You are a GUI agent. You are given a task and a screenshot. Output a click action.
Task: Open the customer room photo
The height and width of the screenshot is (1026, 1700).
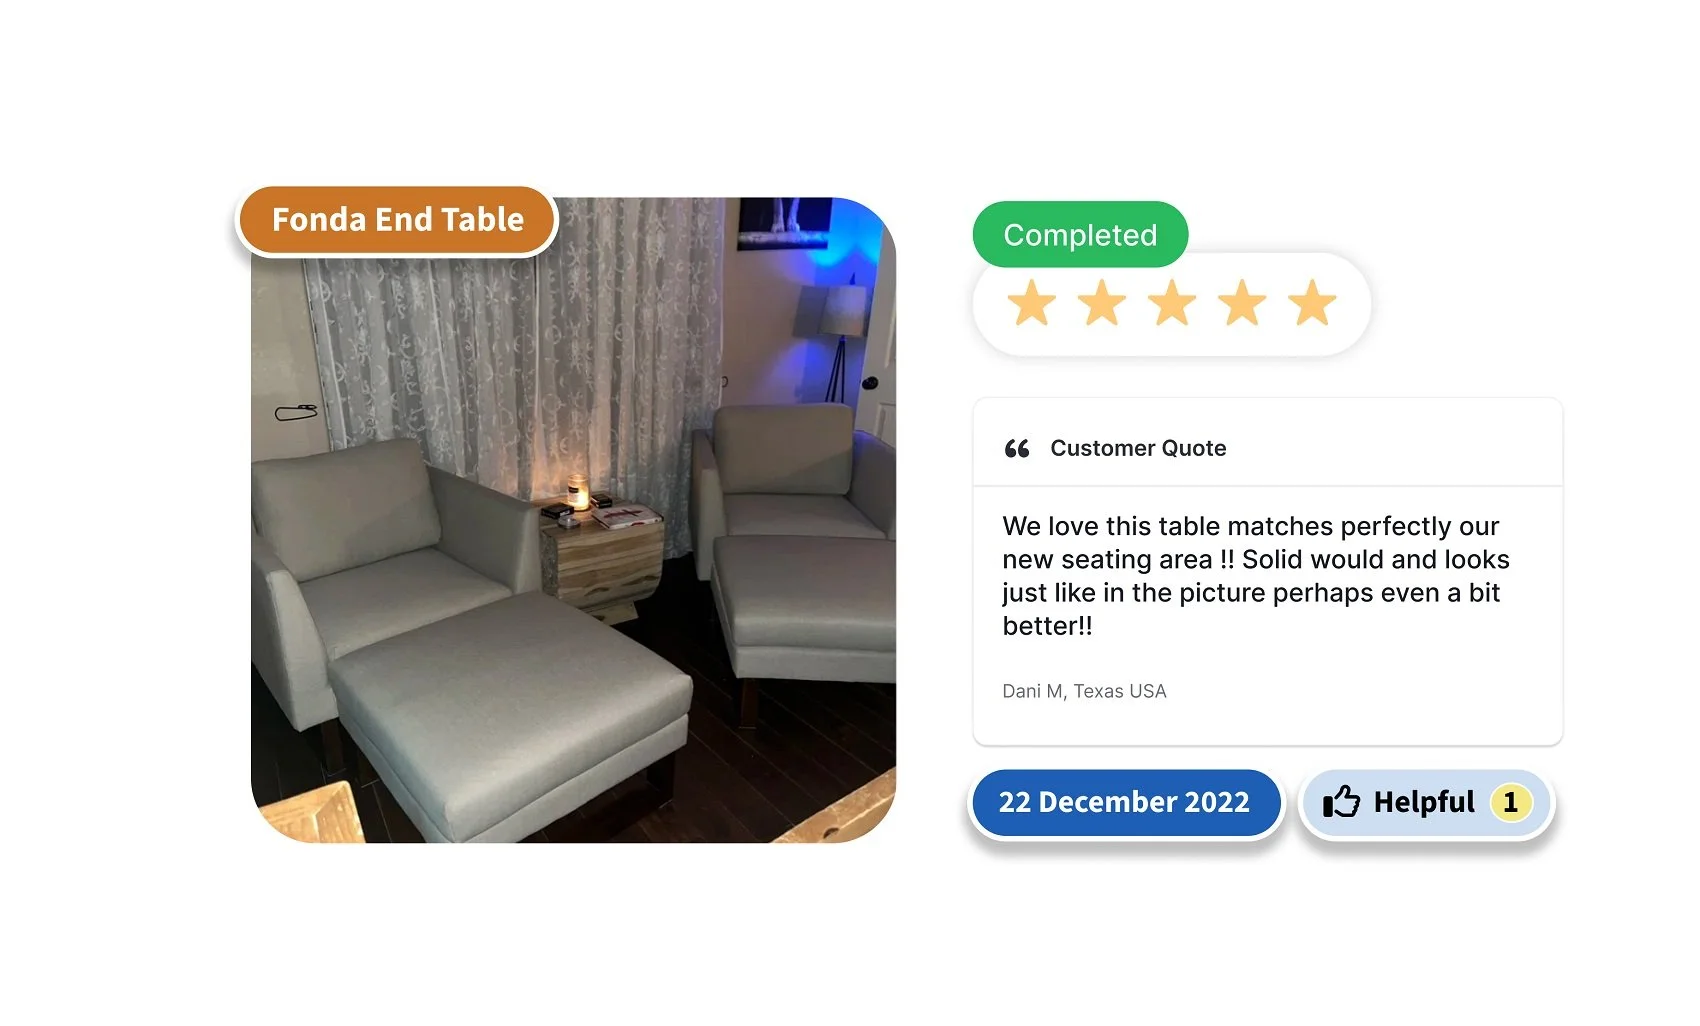(573, 520)
